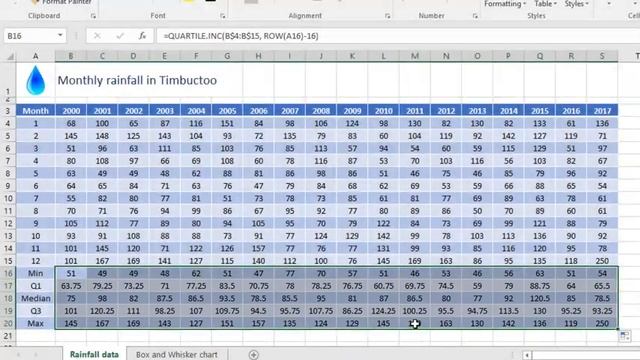Expand Conditional Formatting dropdown
Viewport: 640px width, 360px height.
505,4
